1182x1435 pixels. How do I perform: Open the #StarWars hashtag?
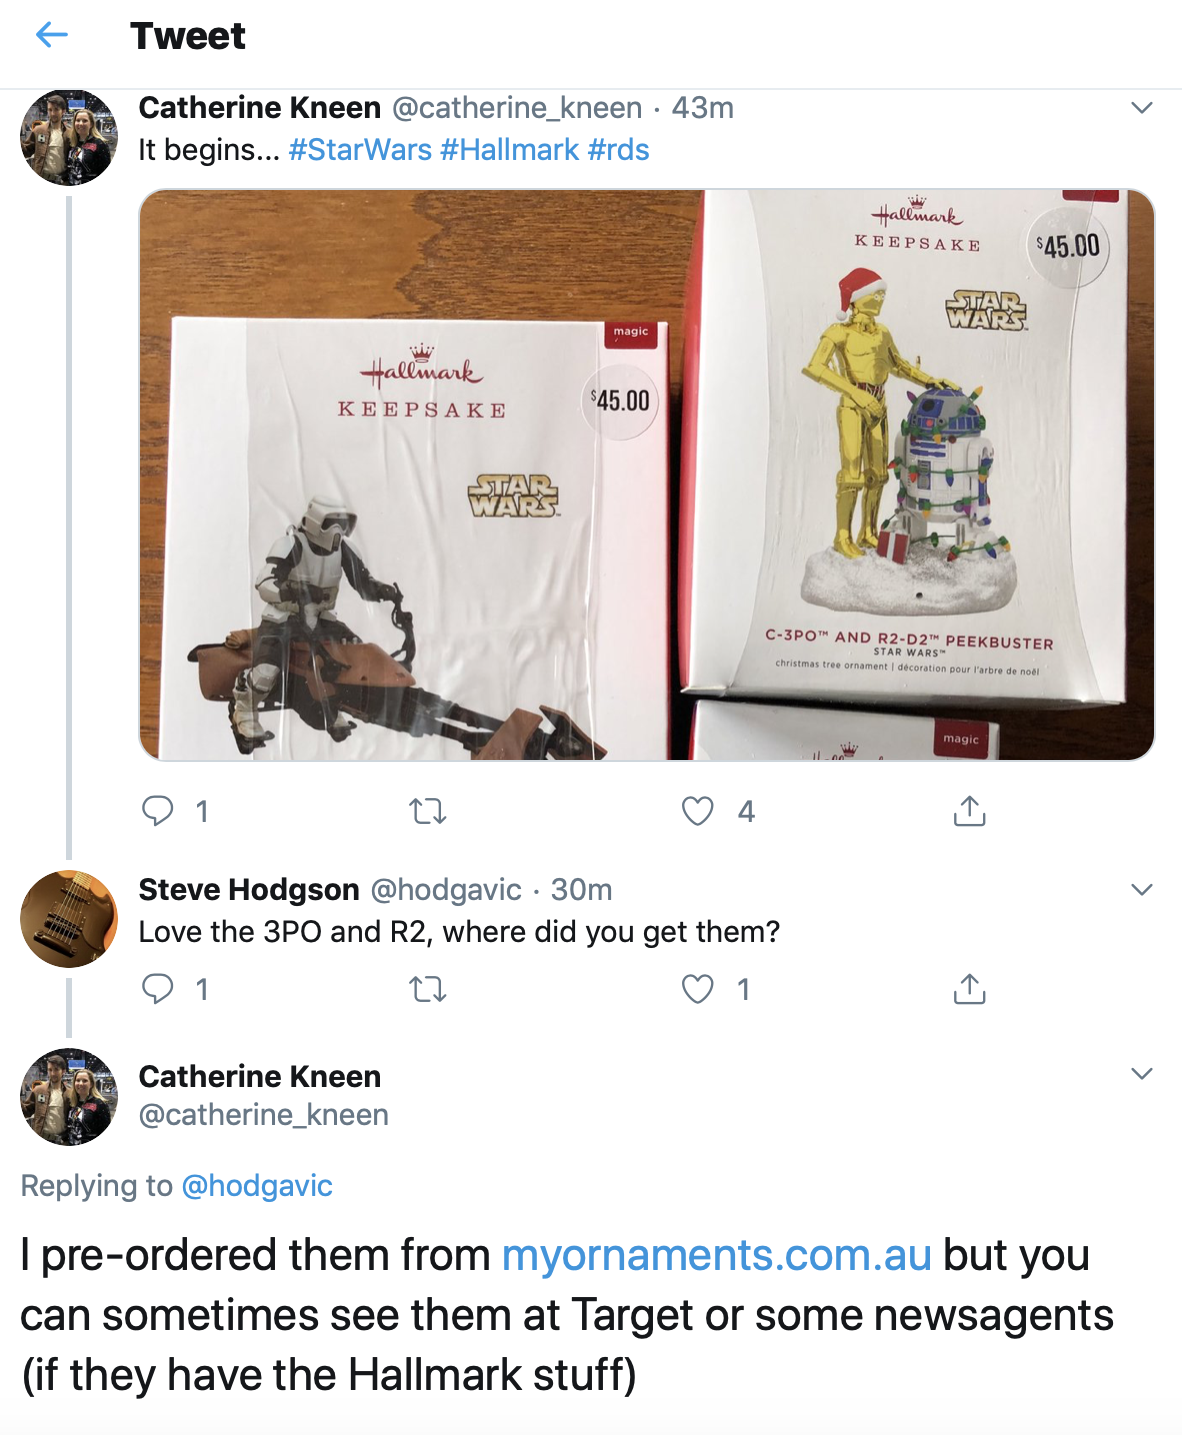click(360, 150)
